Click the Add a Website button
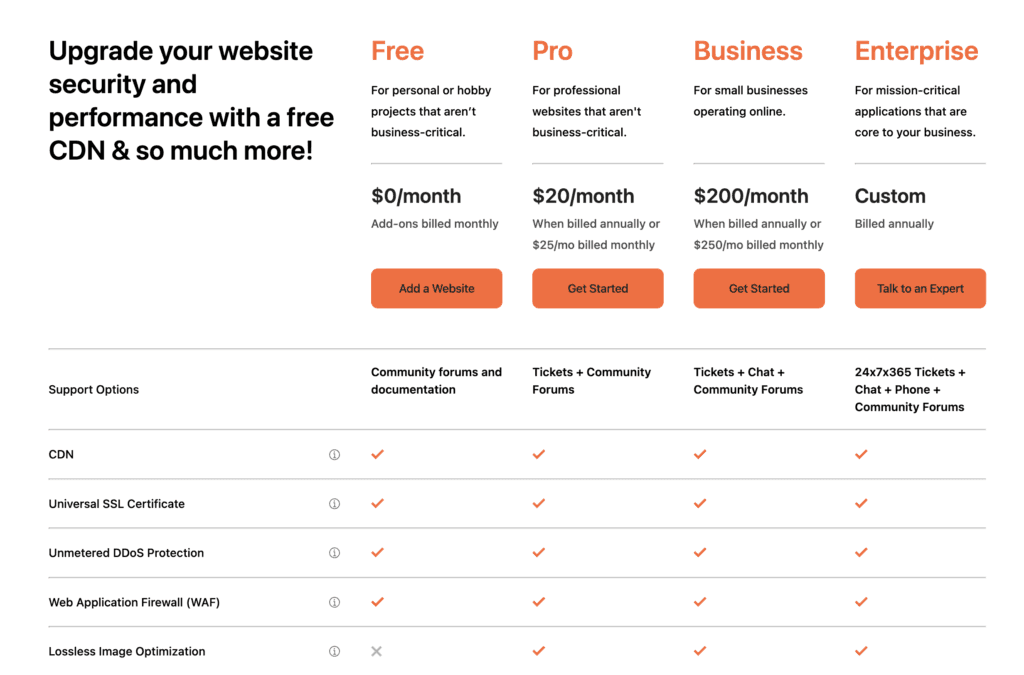 436,289
